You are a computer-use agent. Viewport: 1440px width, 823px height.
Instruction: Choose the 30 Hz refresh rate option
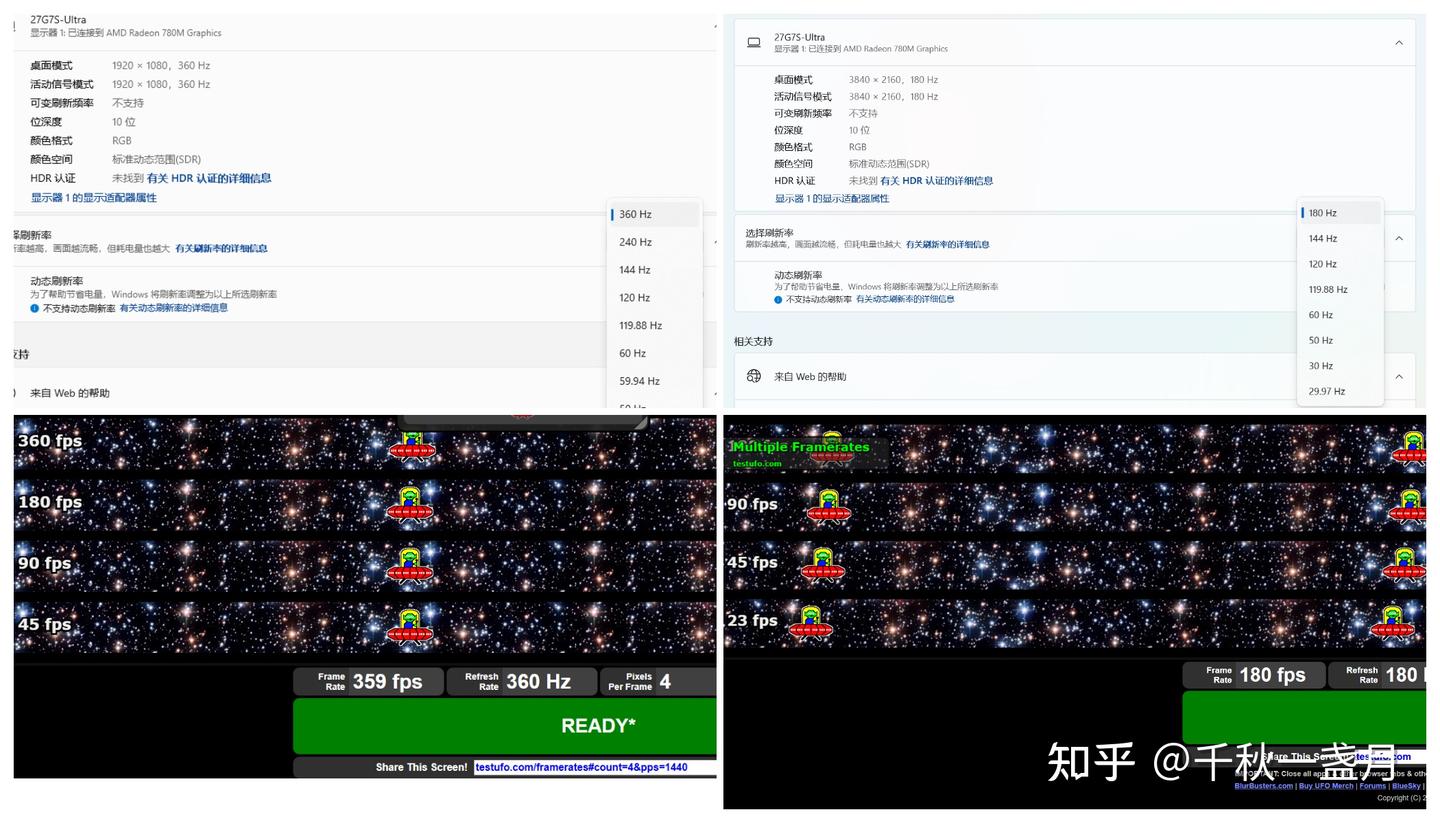click(x=1340, y=366)
